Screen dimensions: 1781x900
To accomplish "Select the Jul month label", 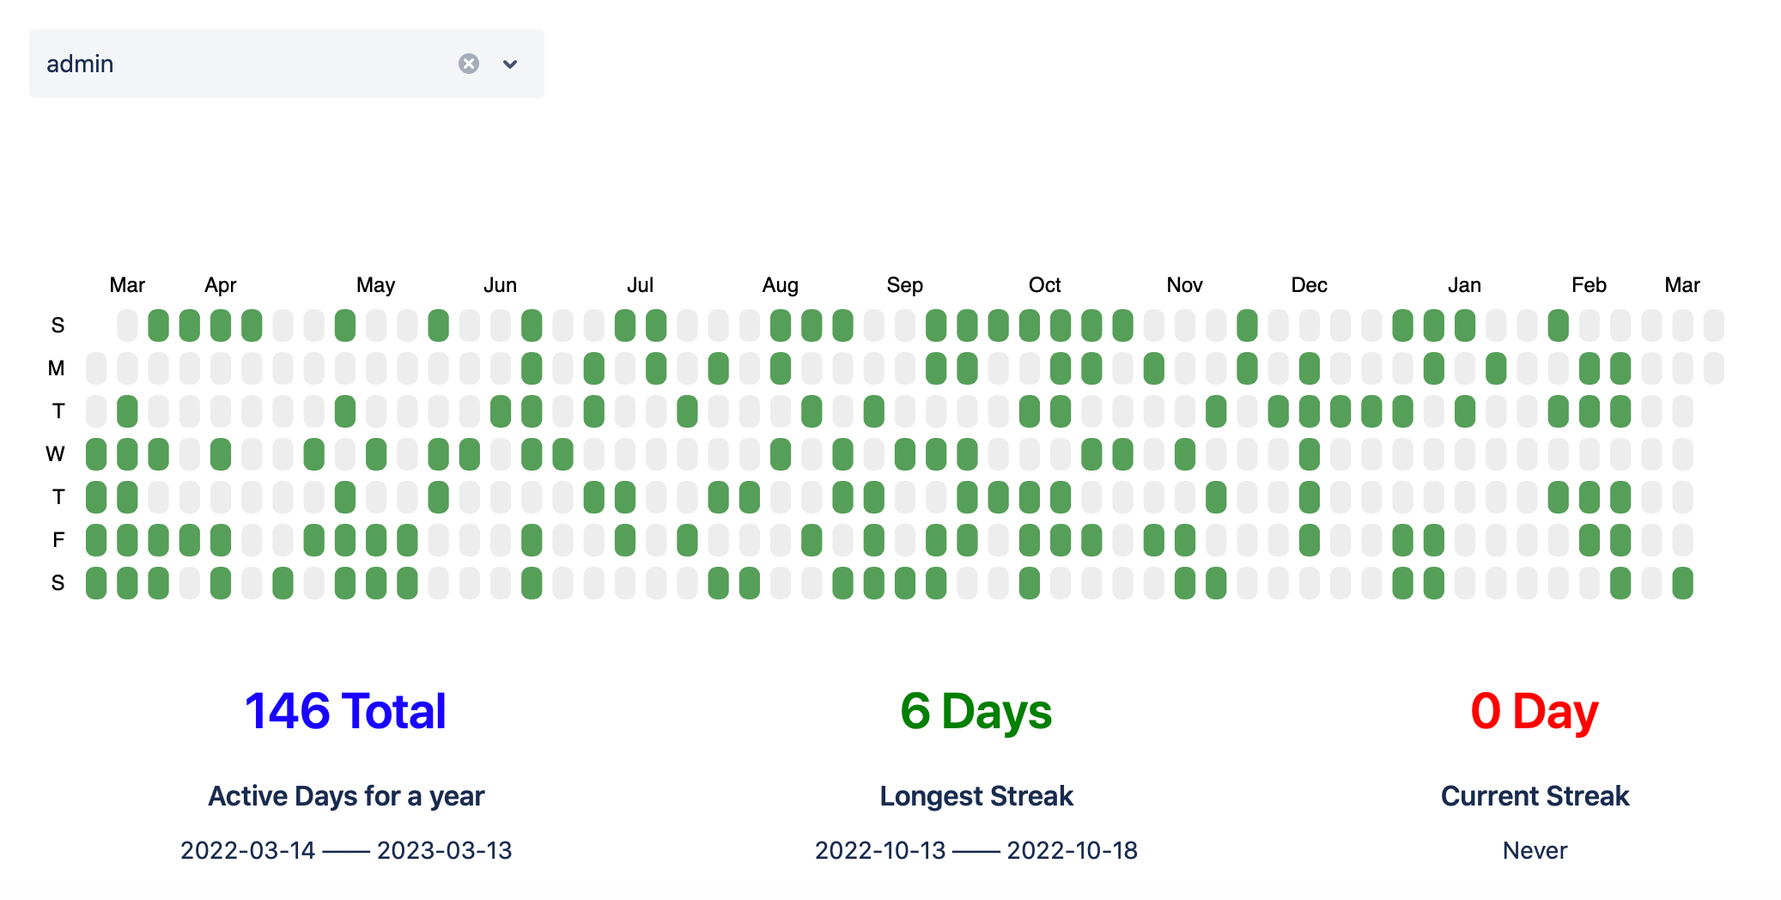I will coord(640,285).
